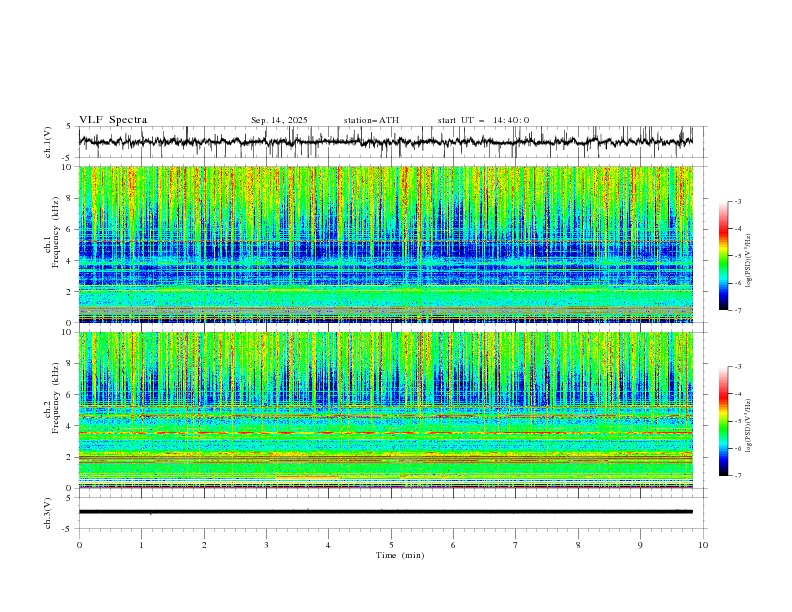Click the date 'Sep. 14, 2025'
Image resolution: width=792 pixels, height=612 pixels.
point(279,120)
